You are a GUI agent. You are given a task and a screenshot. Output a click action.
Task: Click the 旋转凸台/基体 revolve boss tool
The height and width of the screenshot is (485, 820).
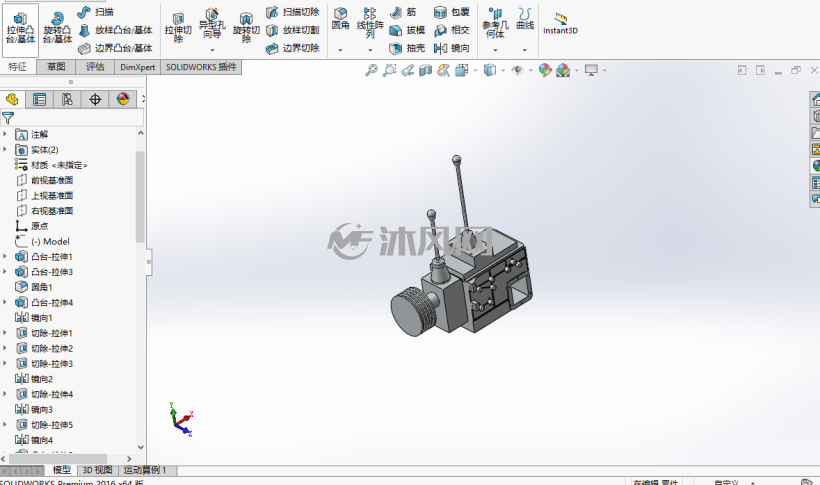[57, 30]
